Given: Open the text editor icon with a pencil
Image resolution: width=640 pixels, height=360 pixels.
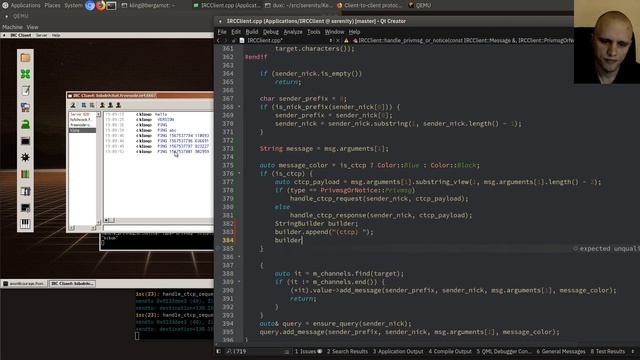Looking at the screenshot, I should pyautogui.click(x=25, y=91).
